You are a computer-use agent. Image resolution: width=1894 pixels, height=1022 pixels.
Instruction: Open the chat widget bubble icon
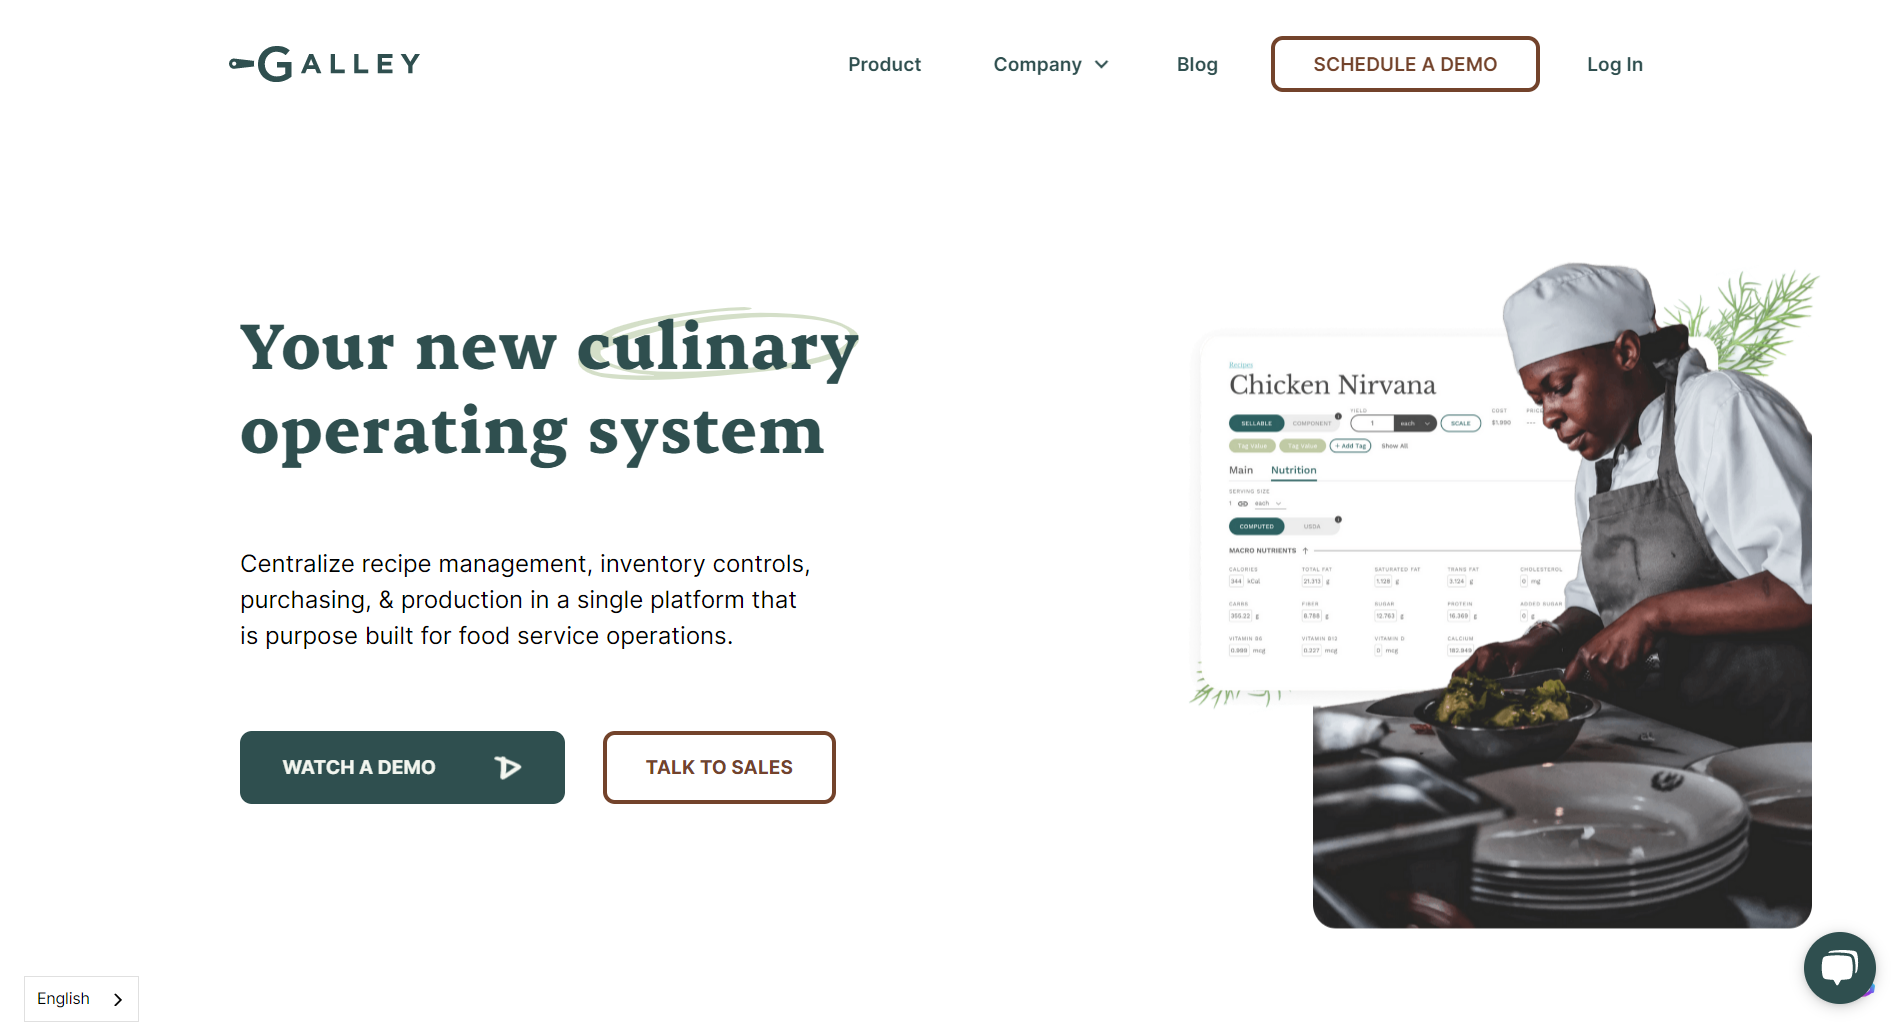tap(1839, 968)
